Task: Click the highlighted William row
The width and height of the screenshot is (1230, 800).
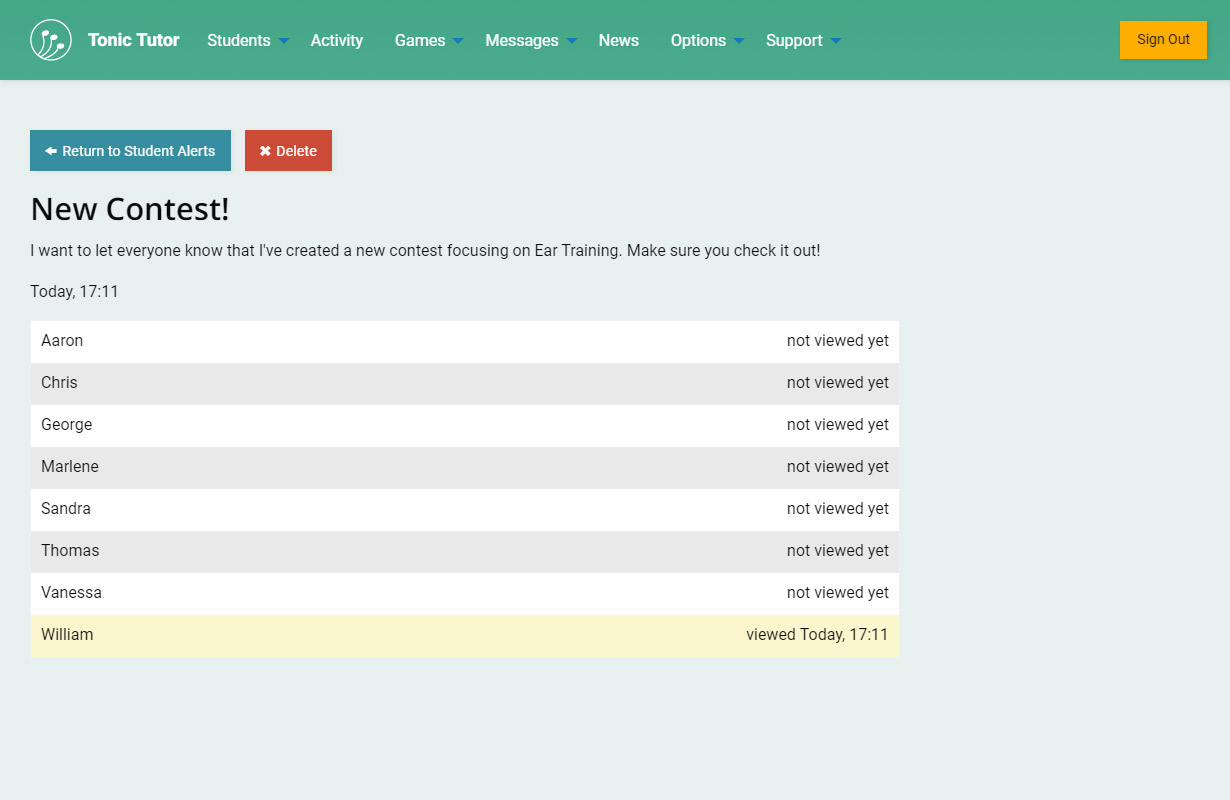Action: coord(464,635)
